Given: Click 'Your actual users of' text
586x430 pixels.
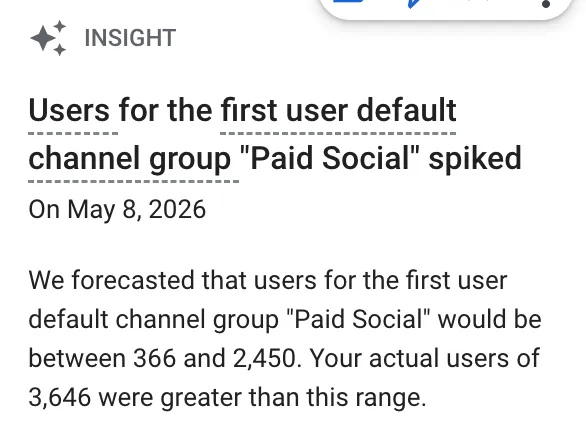Looking at the screenshot, I should pyautogui.click(x=425, y=358).
